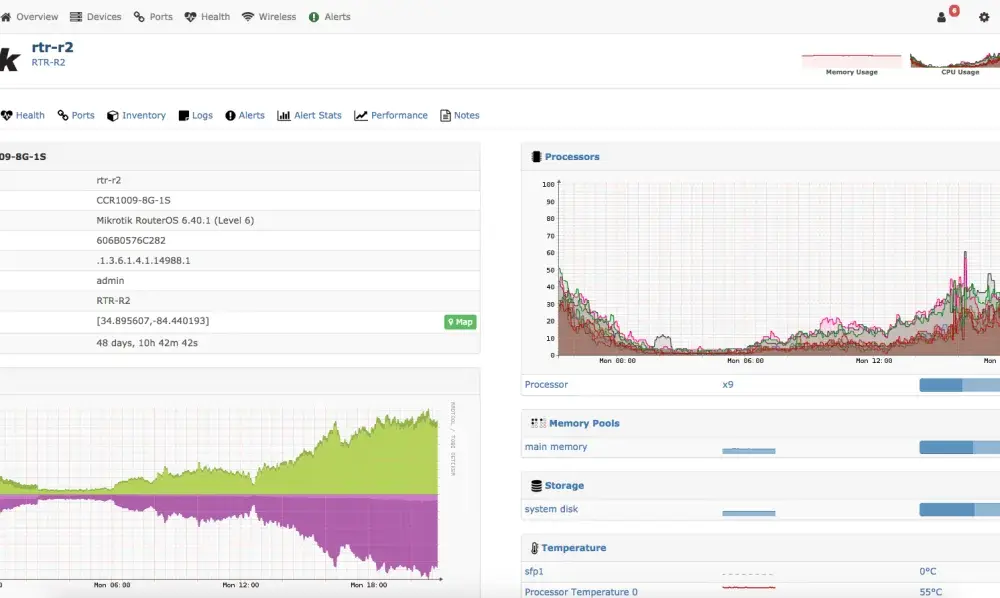Switch to the Notes tab
Image resolution: width=1000 pixels, height=598 pixels.
click(466, 115)
